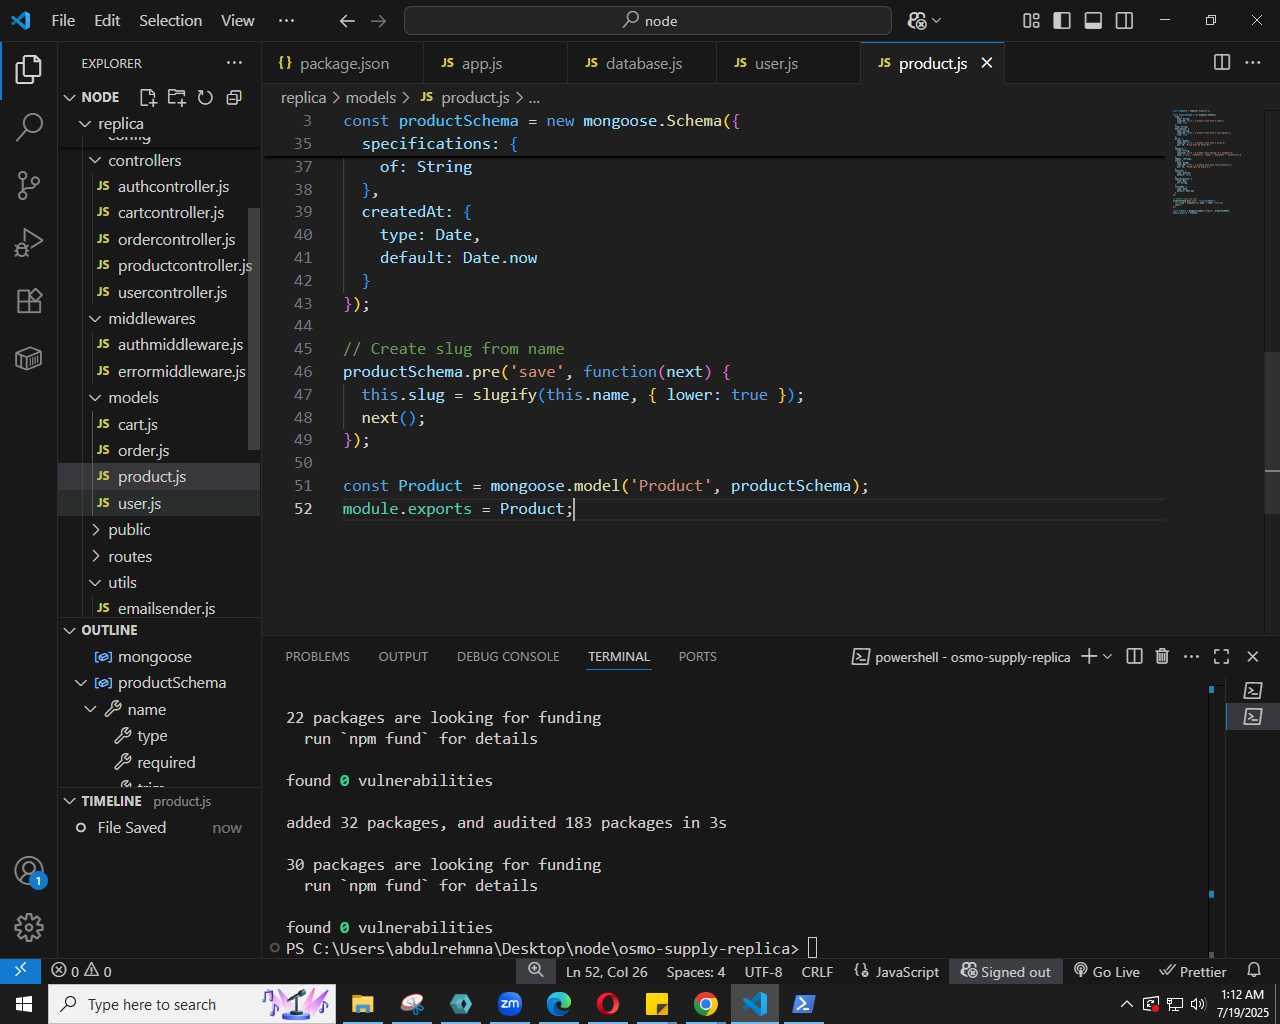The height and width of the screenshot is (1024, 1280).
Task: Create a new file in NODE explorer
Action: coord(148,97)
